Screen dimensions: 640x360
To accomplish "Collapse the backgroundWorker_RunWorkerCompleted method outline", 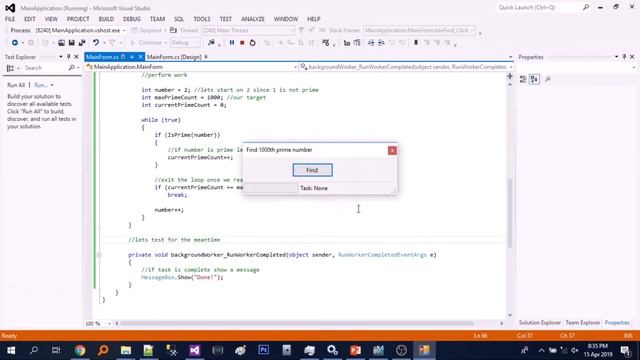I will [x=99, y=255].
